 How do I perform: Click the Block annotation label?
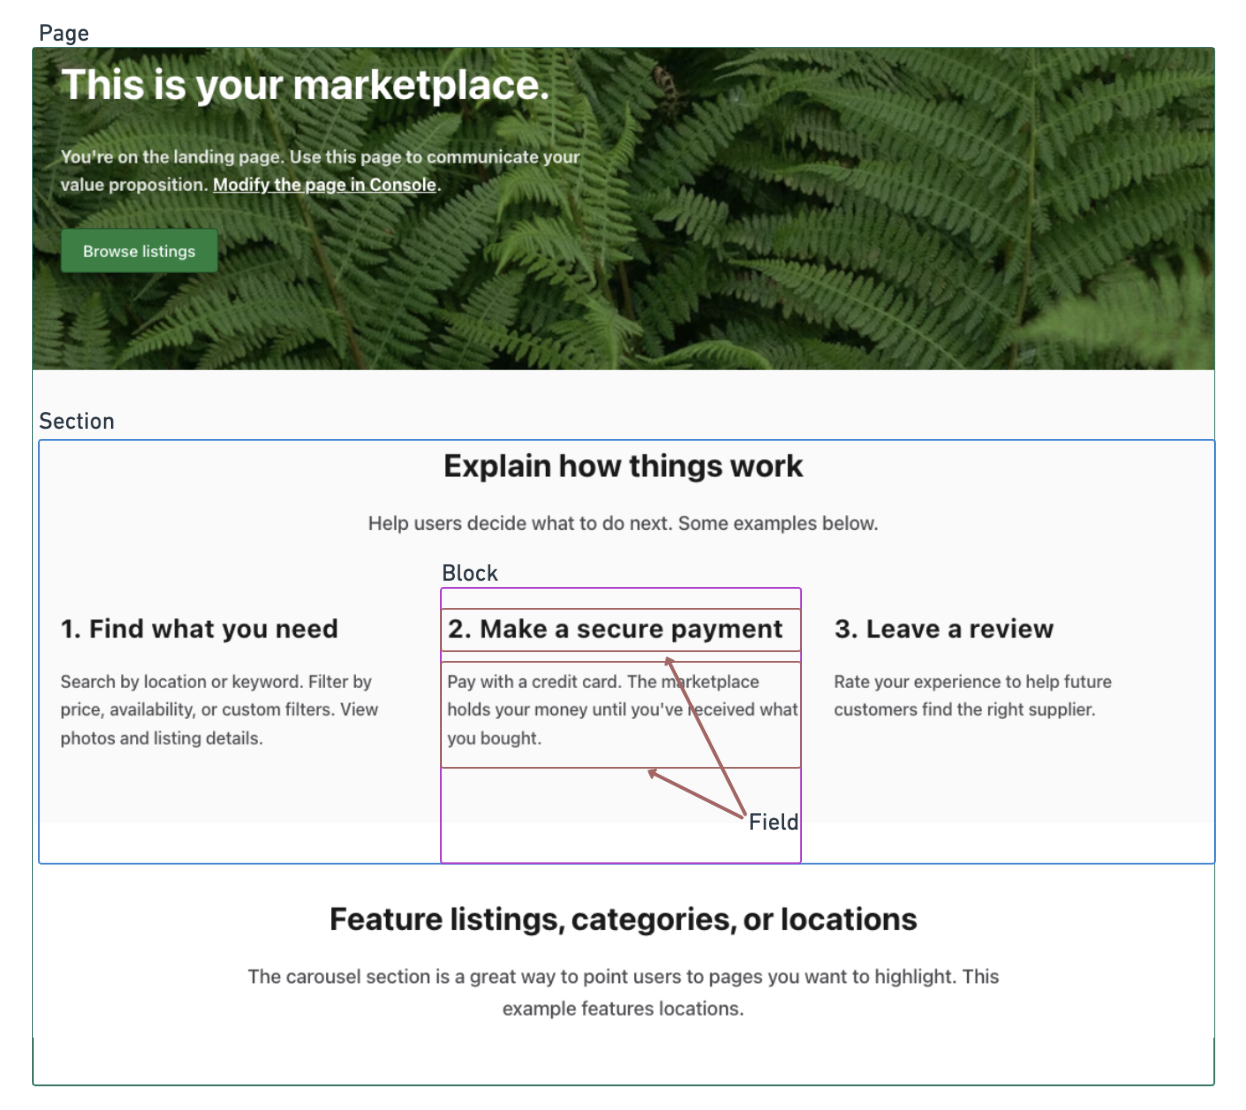[x=470, y=572]
